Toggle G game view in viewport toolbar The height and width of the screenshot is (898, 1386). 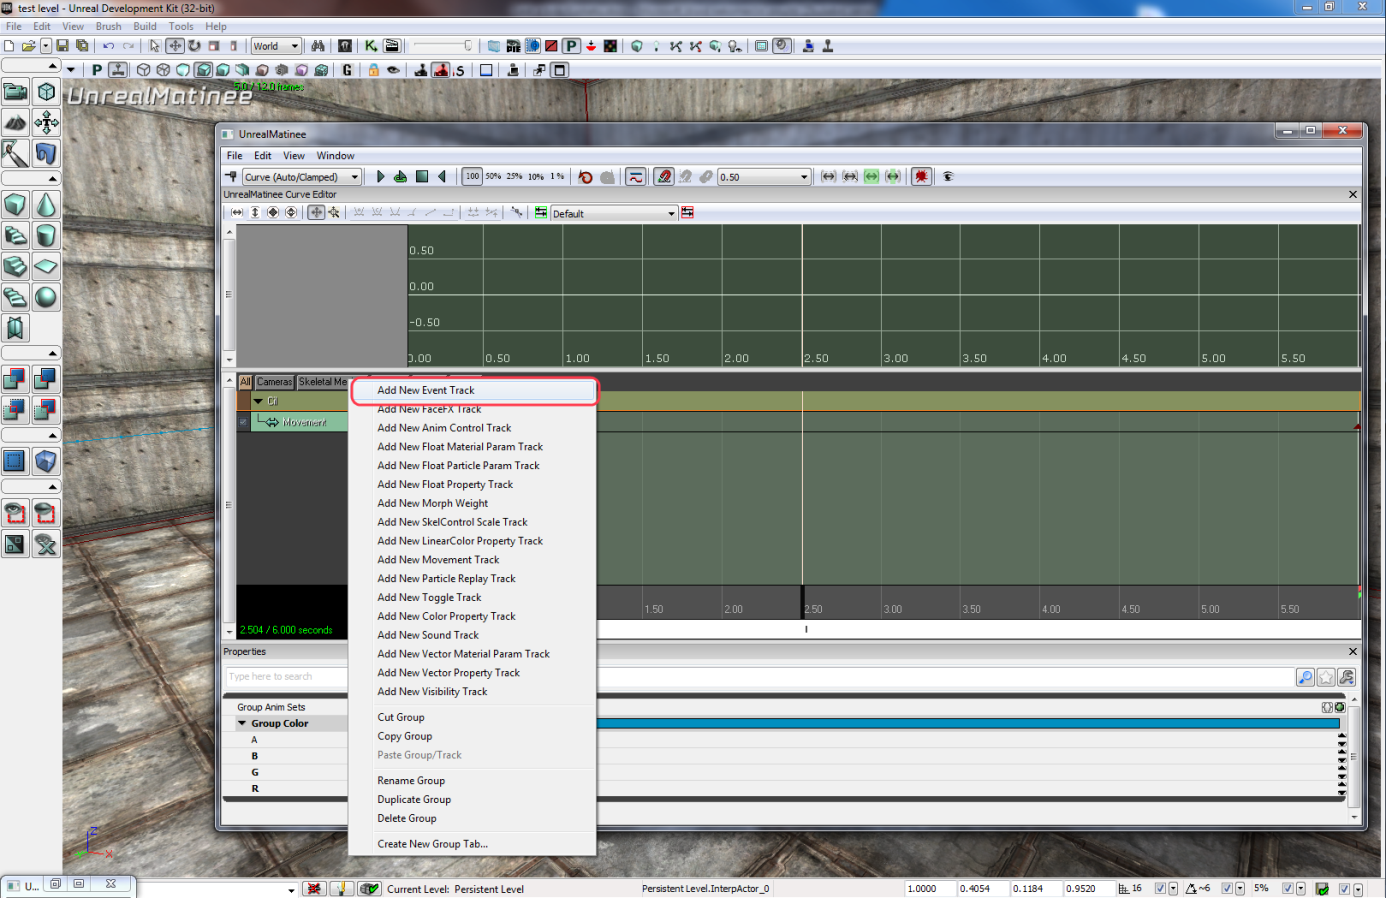pyautogui.click(x=347, y=70)
